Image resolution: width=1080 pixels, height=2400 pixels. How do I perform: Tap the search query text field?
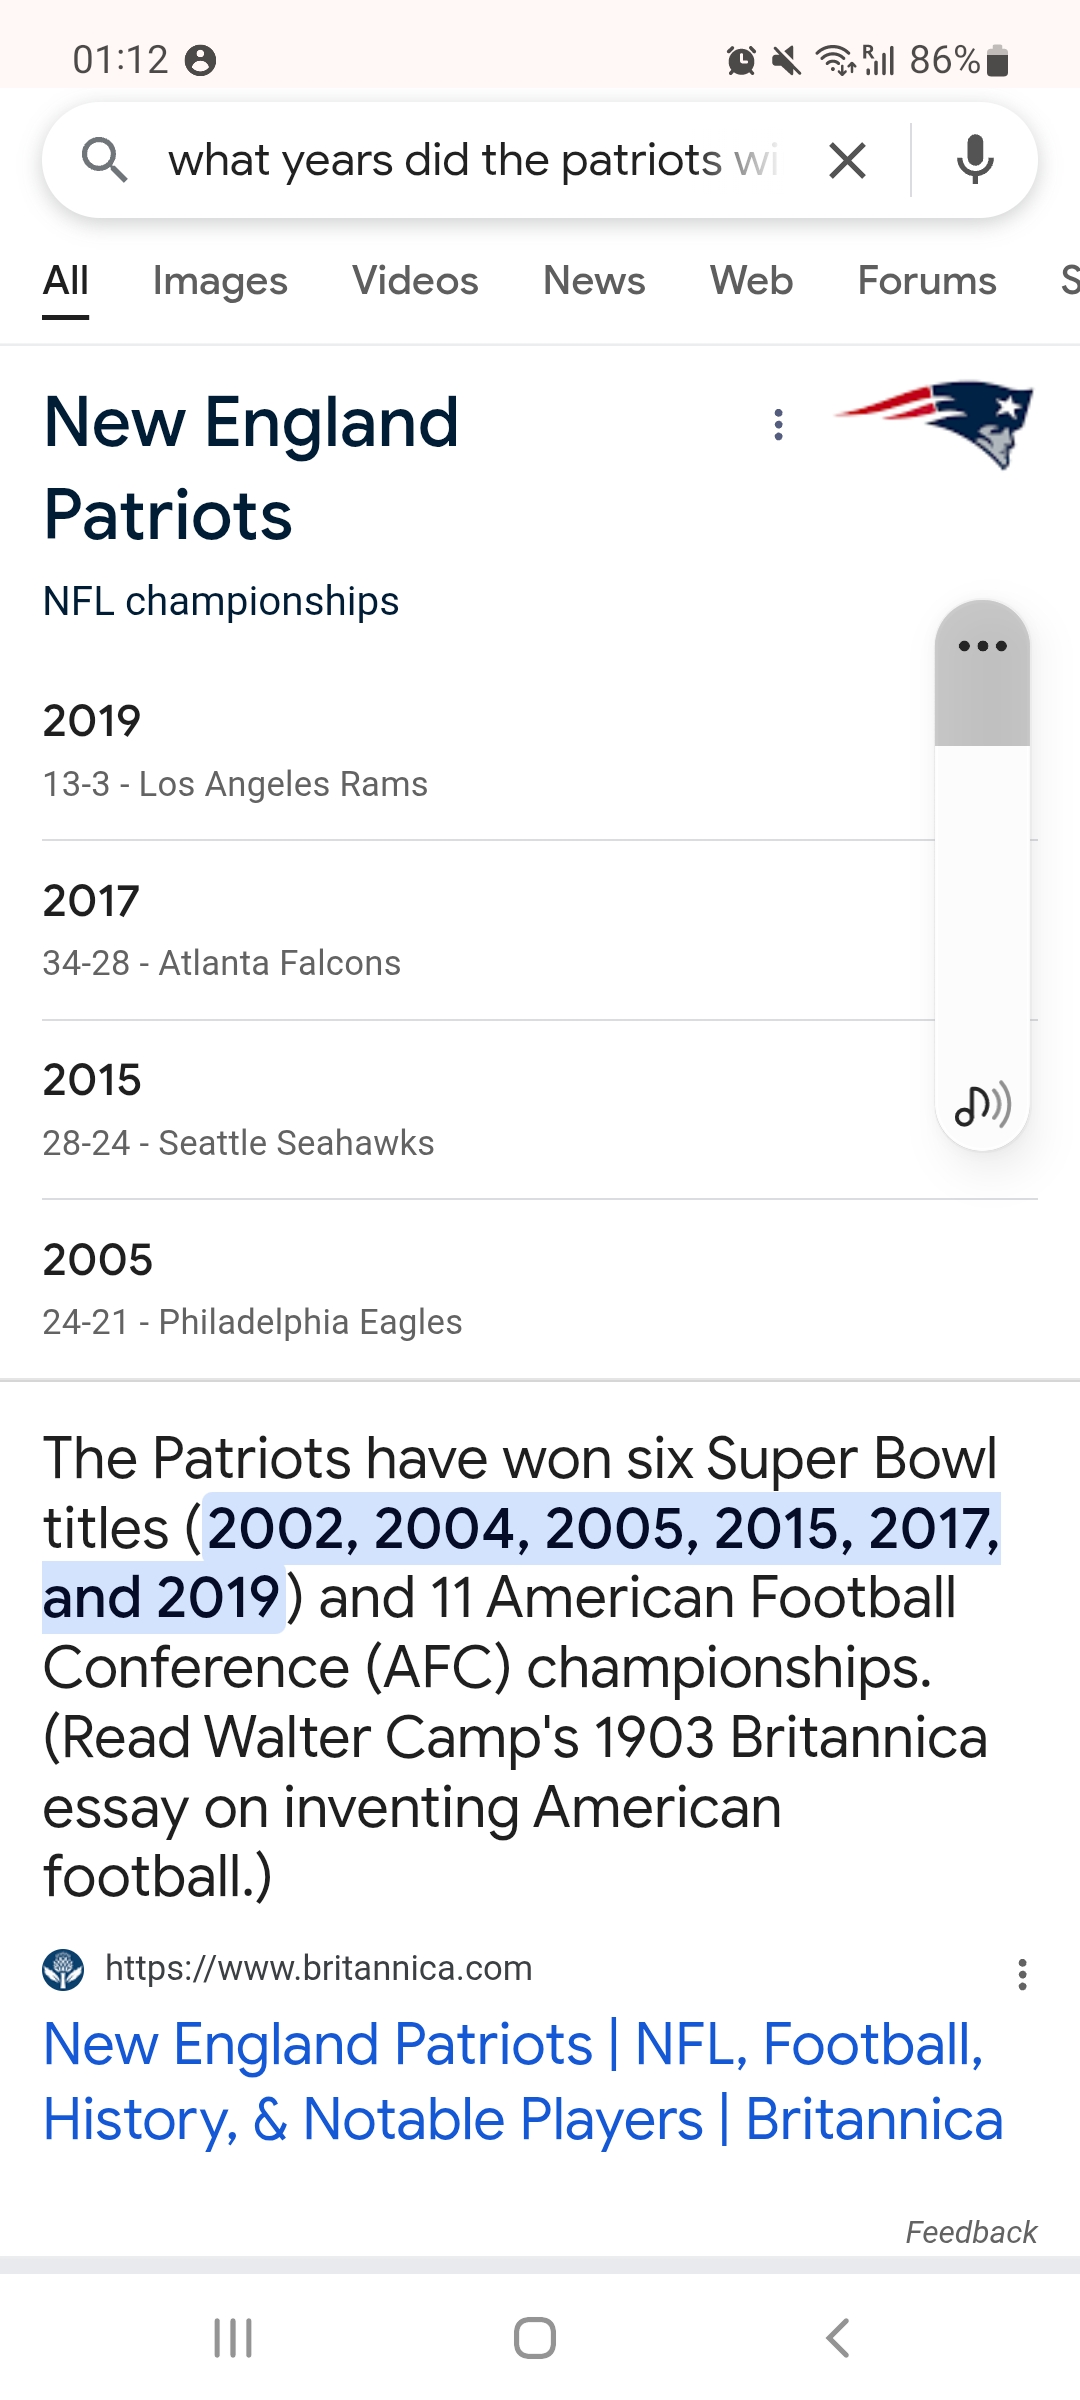click(474, 160)
